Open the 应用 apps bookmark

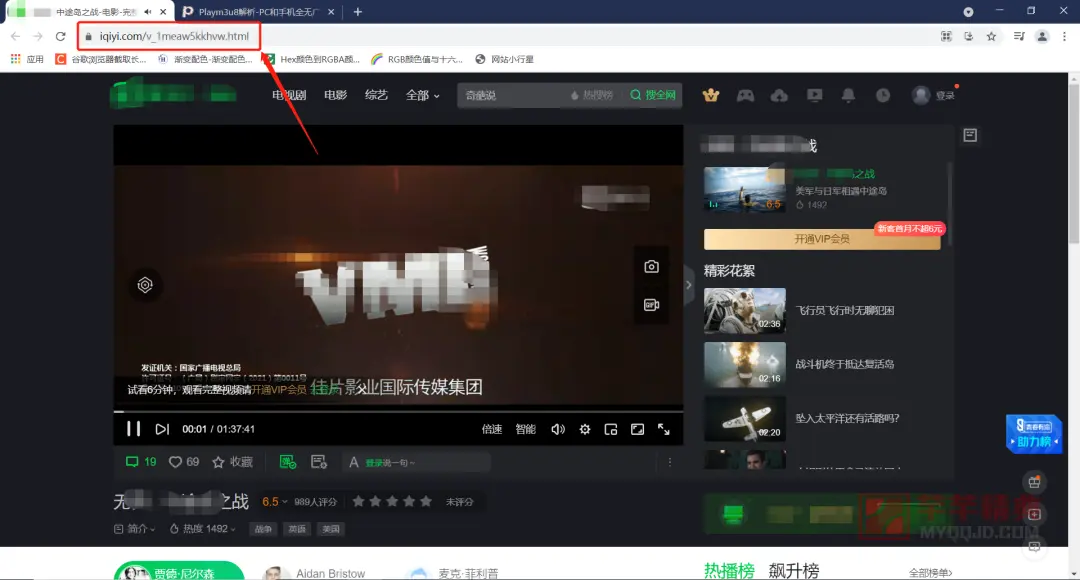pyautogui.click(x=28, y=59)
